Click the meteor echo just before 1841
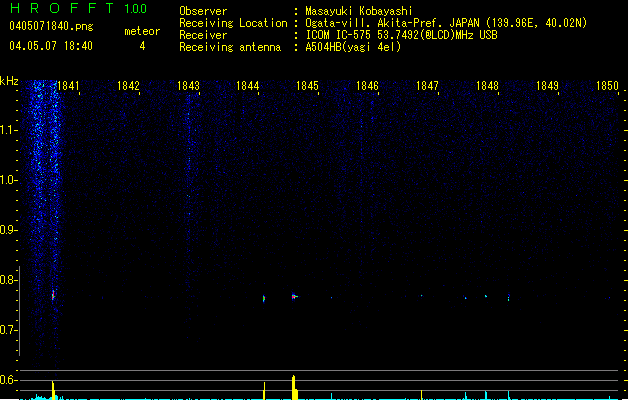This screenshot has width=629, height=400. (53, 295)
